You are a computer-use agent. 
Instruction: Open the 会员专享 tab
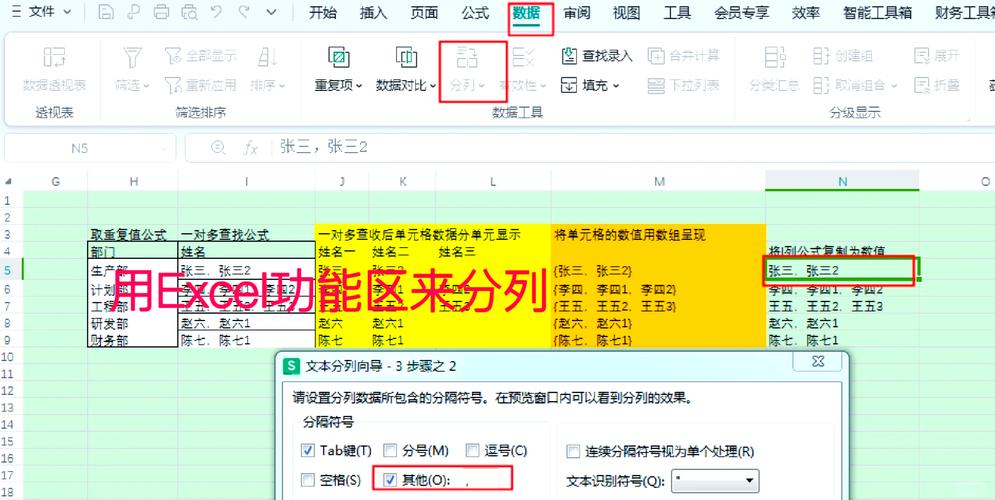[741, 13]
